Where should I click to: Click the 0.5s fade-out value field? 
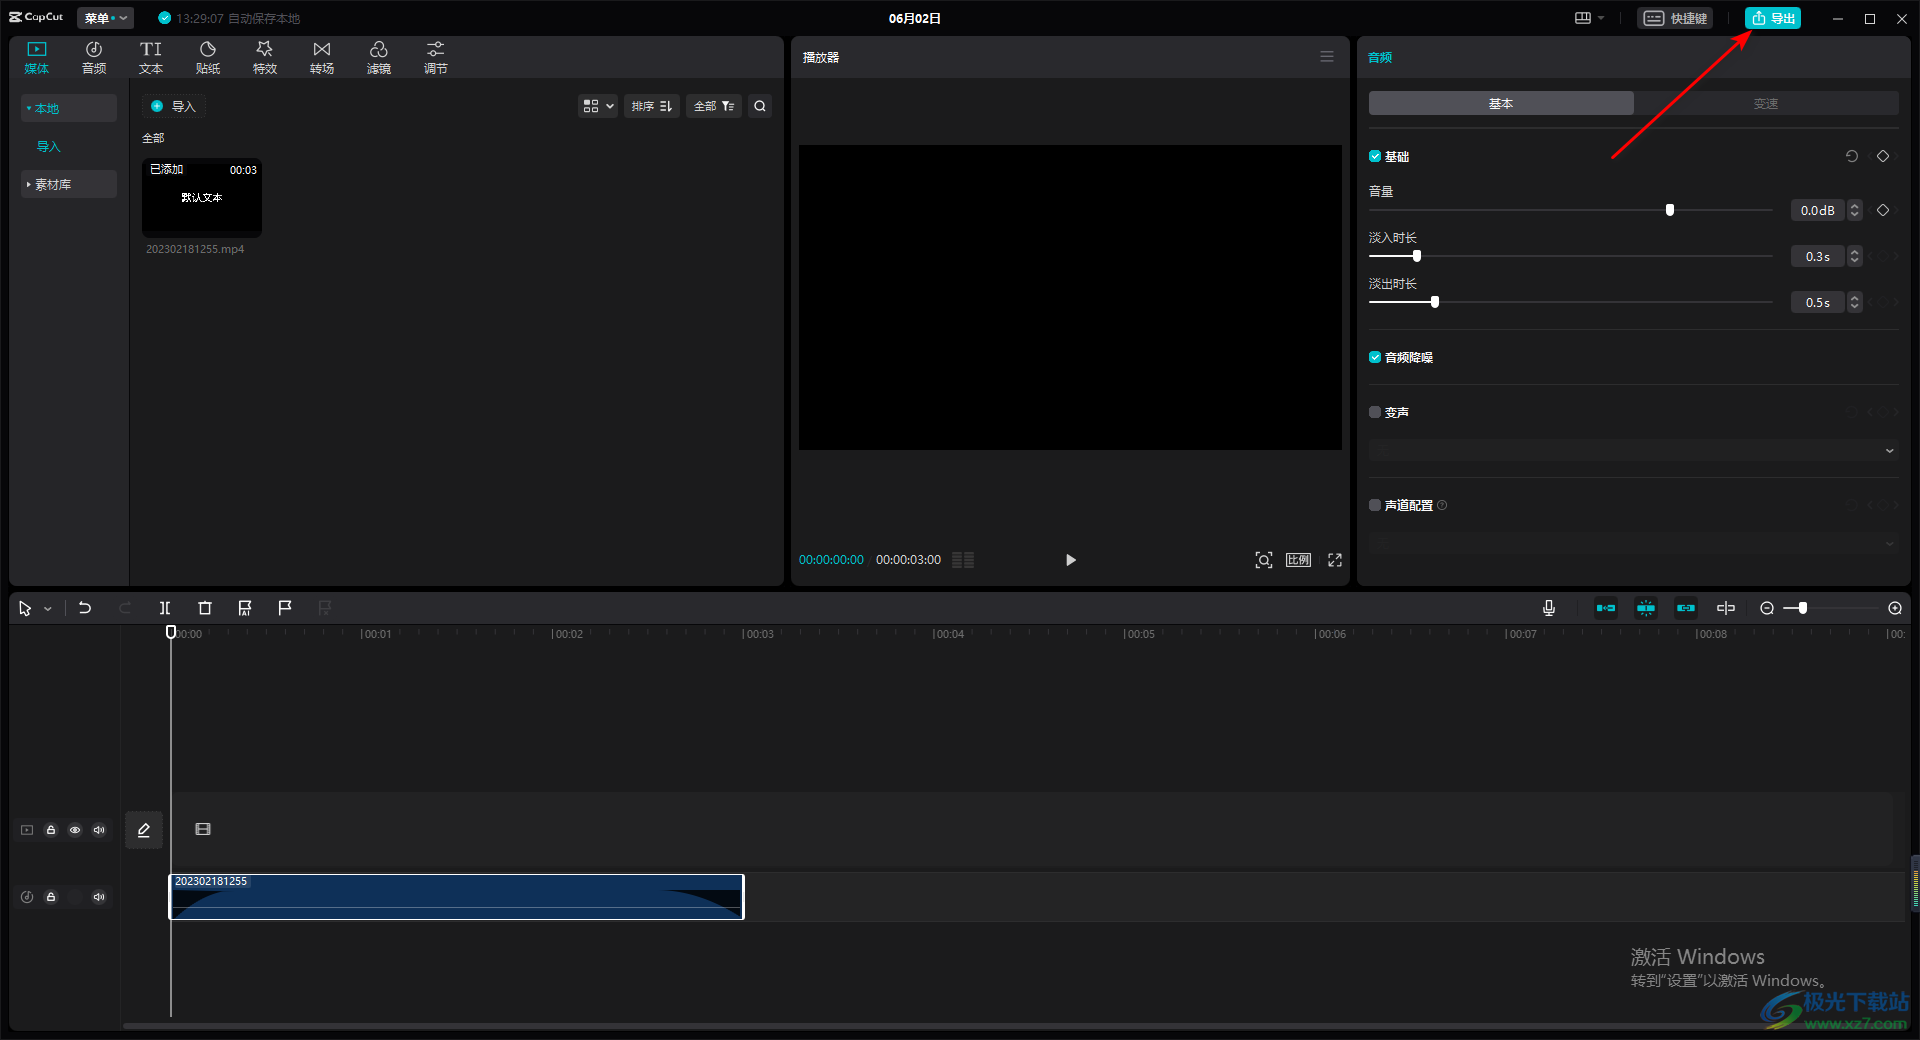click(x=1818, y=302)
